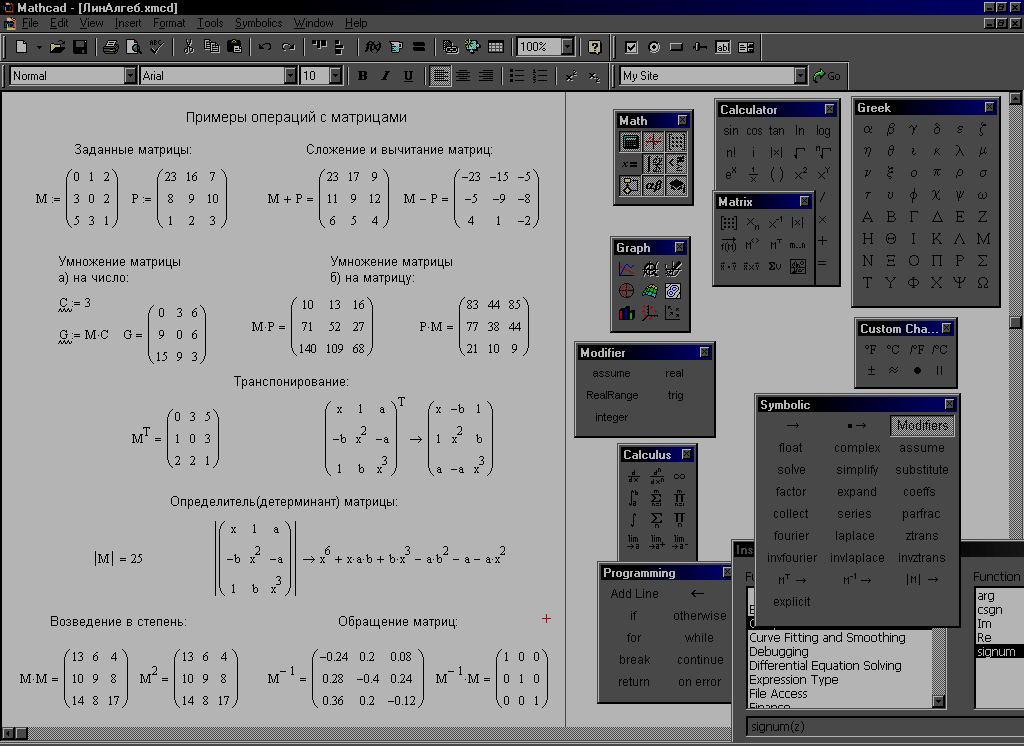This screenshot has height=746, width=1024.
Task: Expand the Arial font dropdown
Action: [291, 76]
